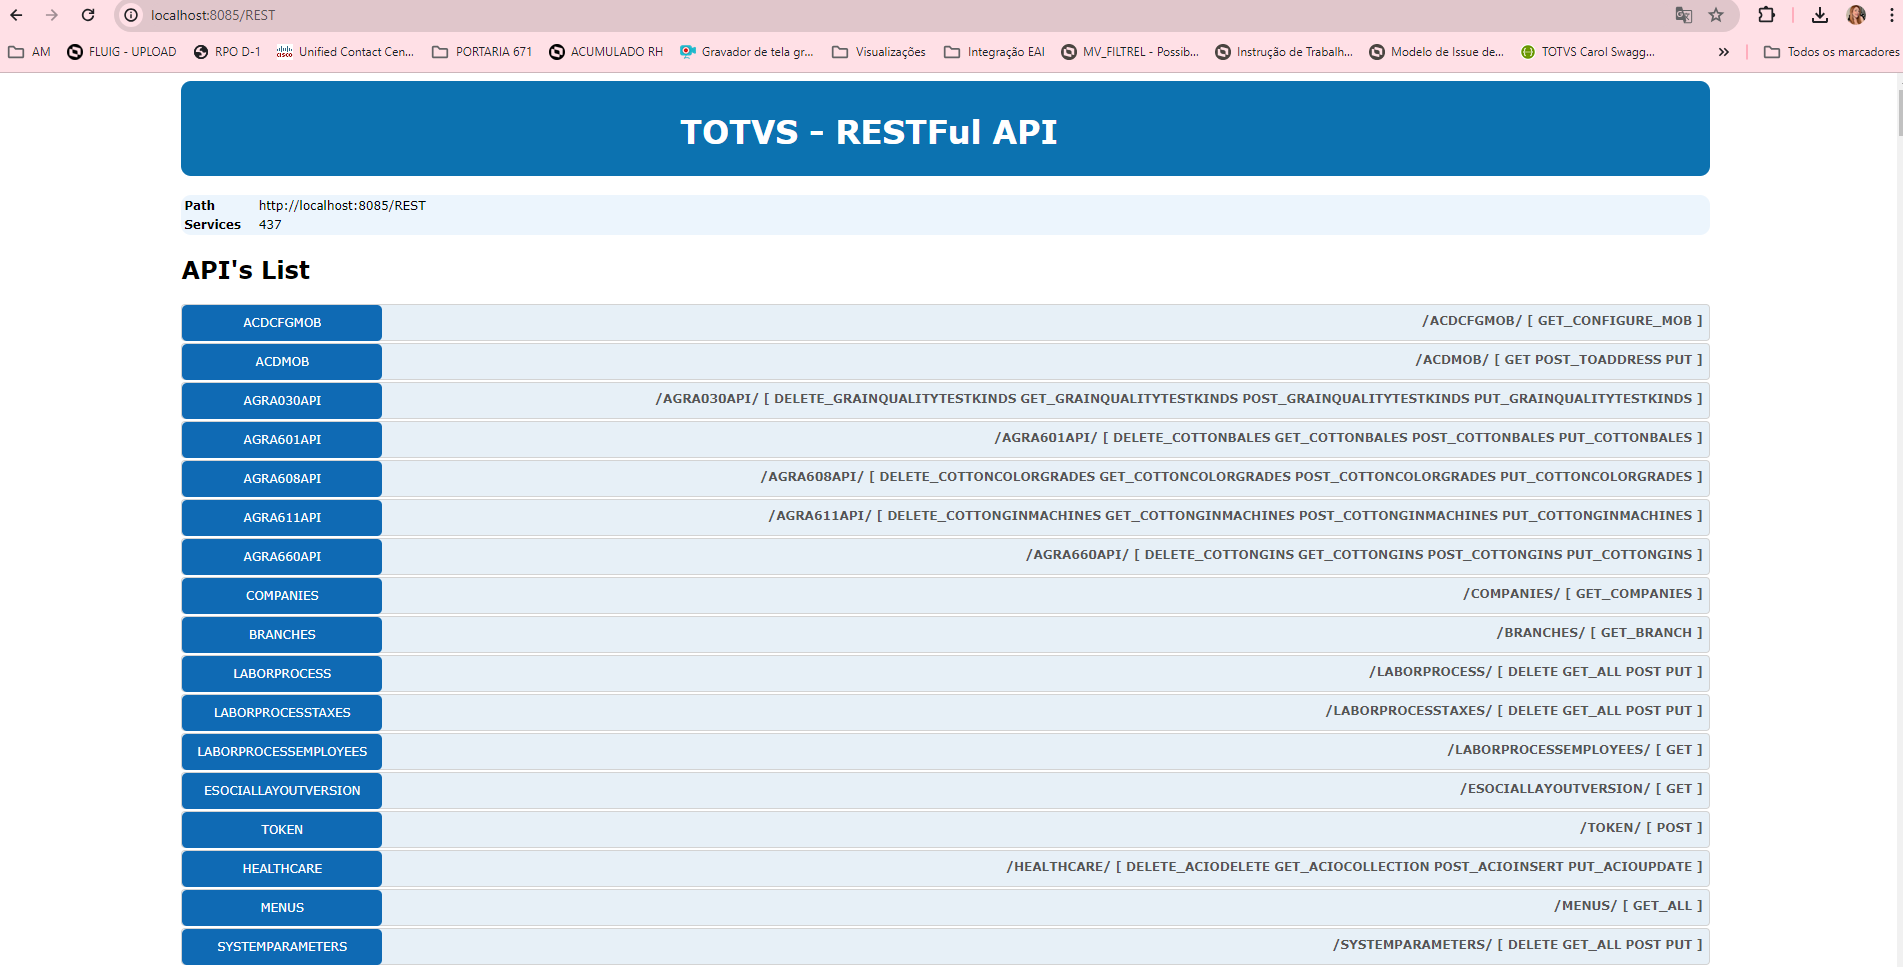This screenshot has width=1903, height=967.
Task: Click the /MENUS/ GET_ALL endpoint text
Action: point(1628,906)
